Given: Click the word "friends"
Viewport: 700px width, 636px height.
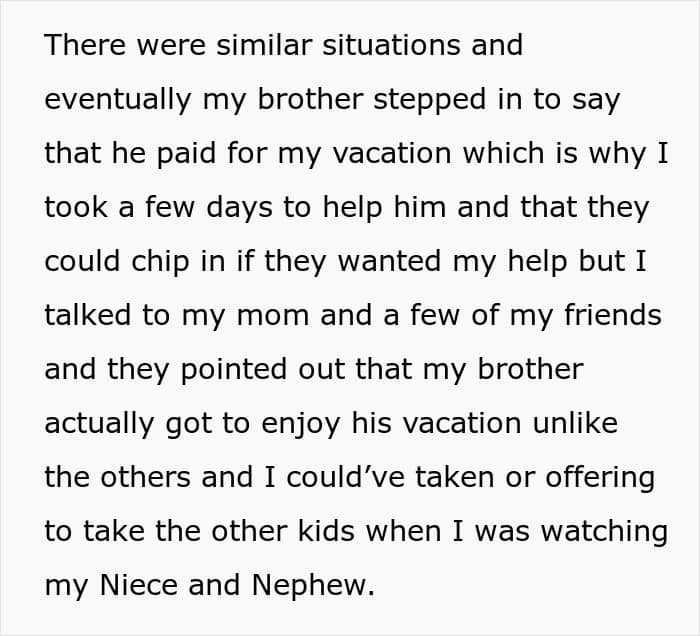Looking at the screenshot, I should 613,315.
